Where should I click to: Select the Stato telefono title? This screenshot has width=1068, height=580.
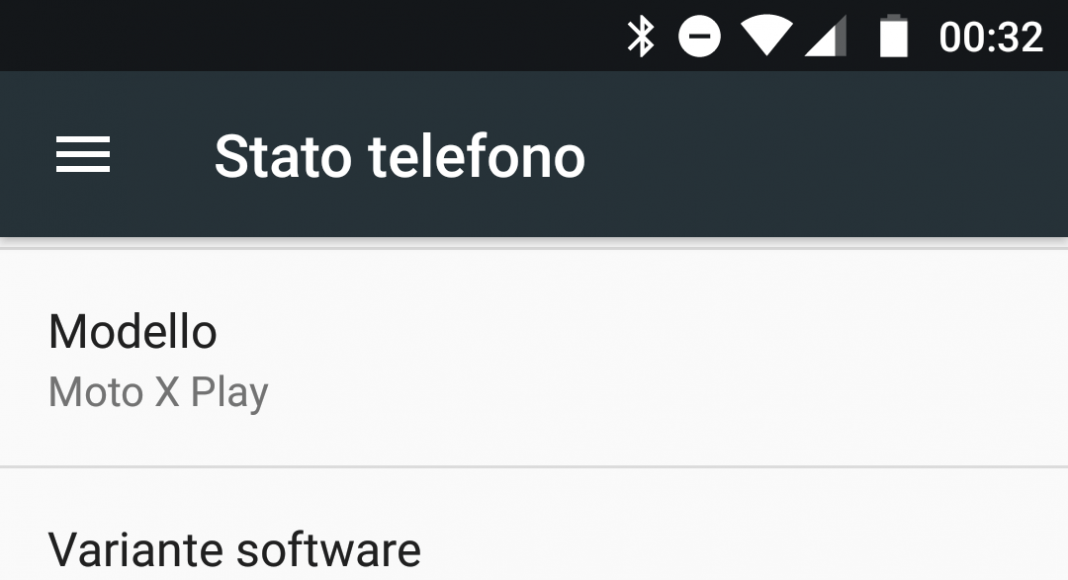point(400,157)
